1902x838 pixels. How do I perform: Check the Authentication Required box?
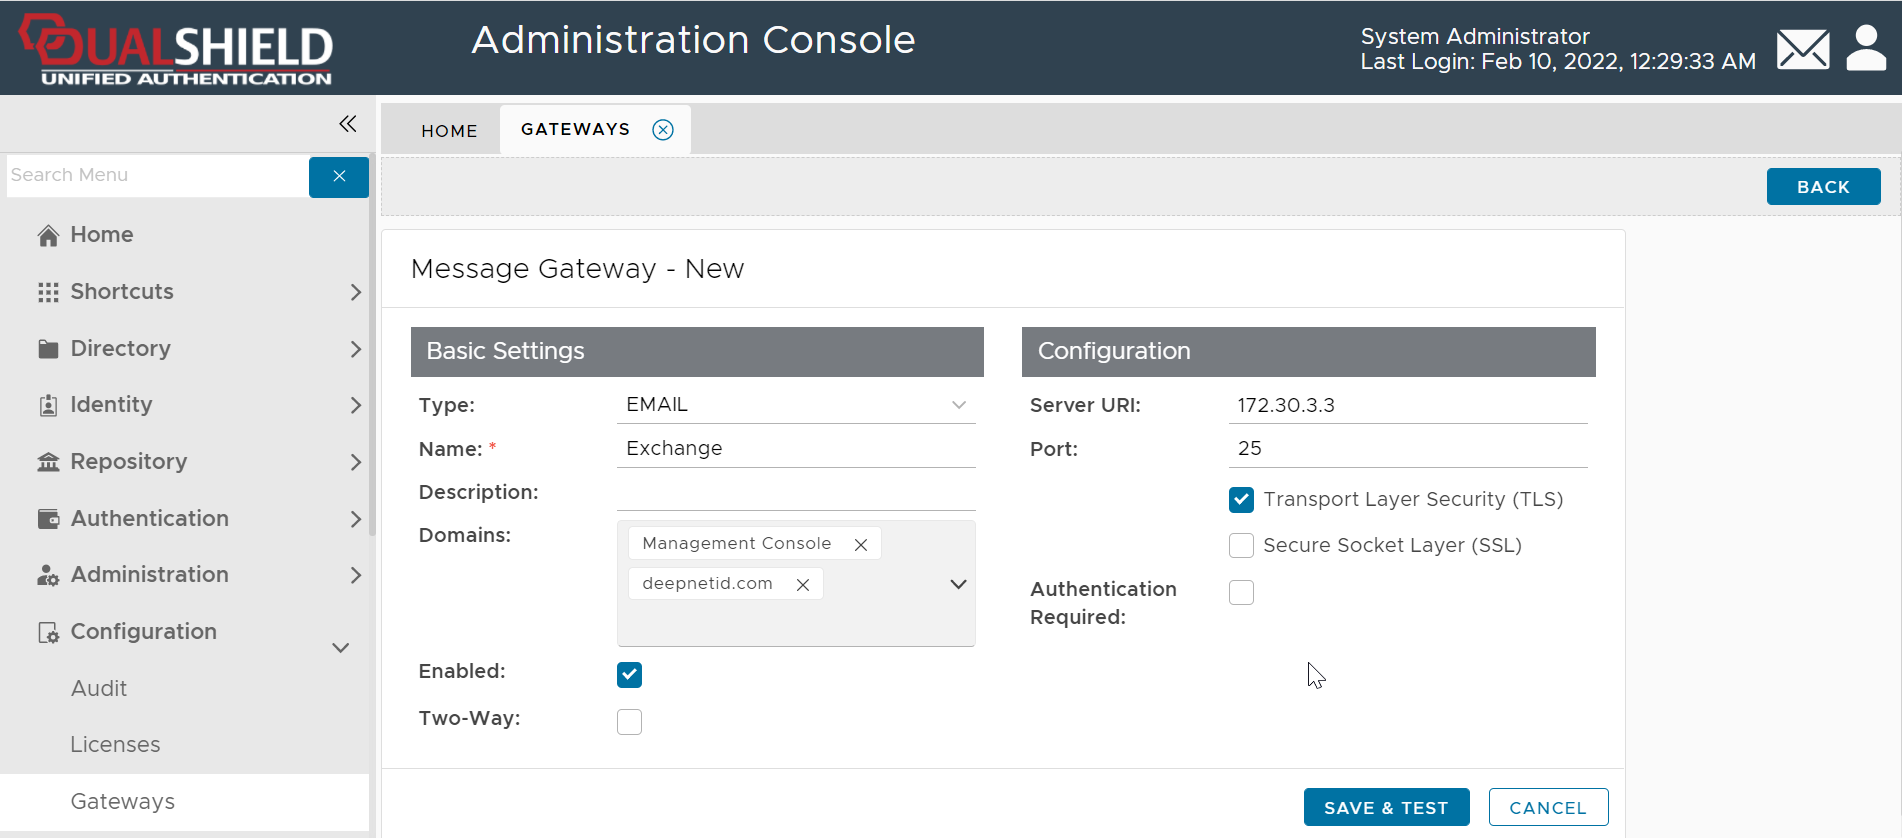[1241, 593]
